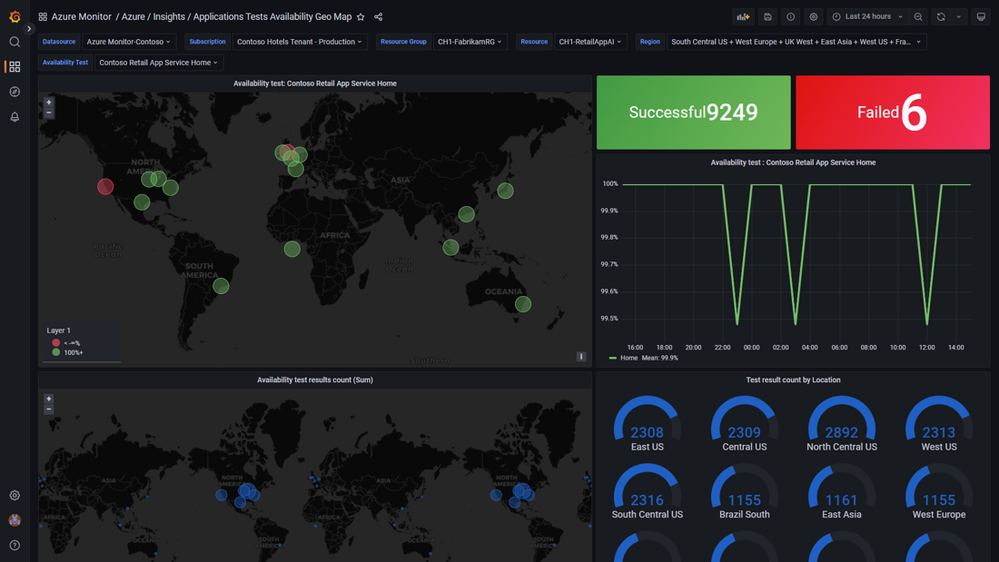Select the West US gauge 2313
This screenshot has width=999, height=562.
[939, 424]
